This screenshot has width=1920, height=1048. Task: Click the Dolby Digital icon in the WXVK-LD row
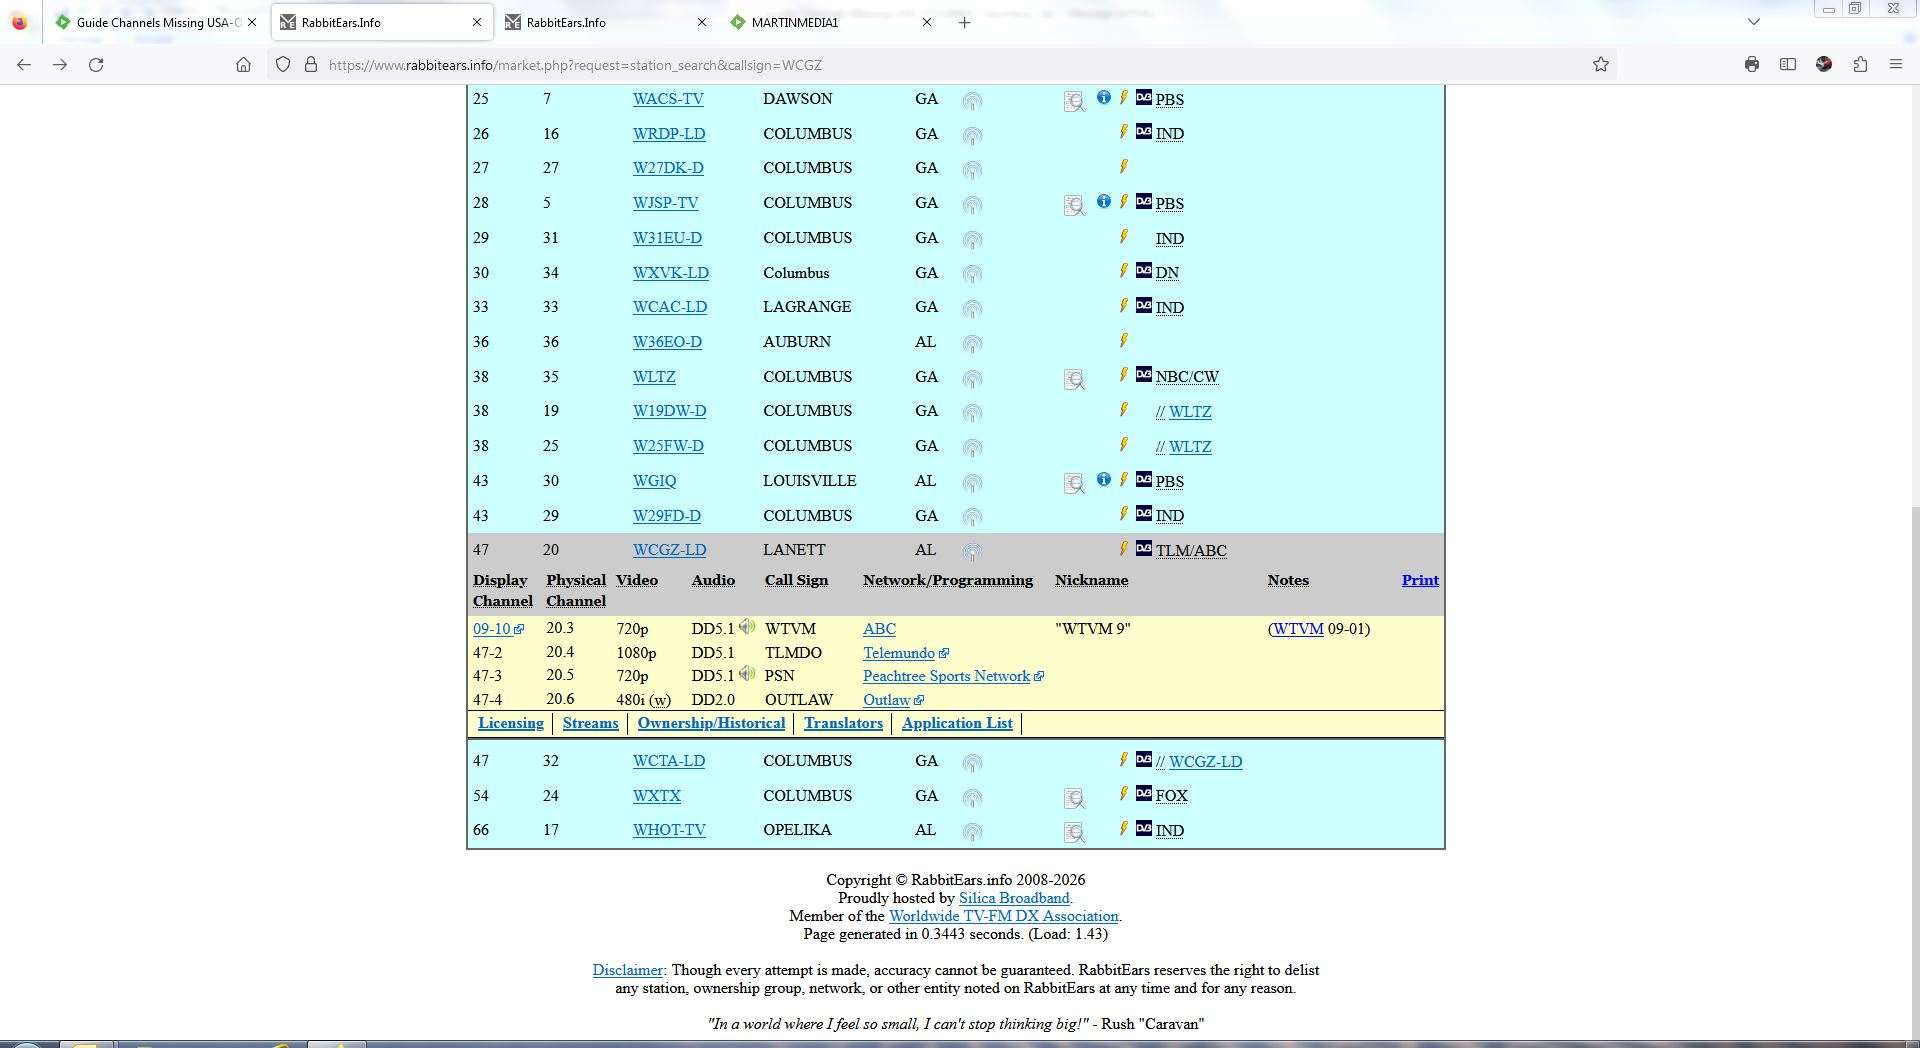(x=1144, y=271)
